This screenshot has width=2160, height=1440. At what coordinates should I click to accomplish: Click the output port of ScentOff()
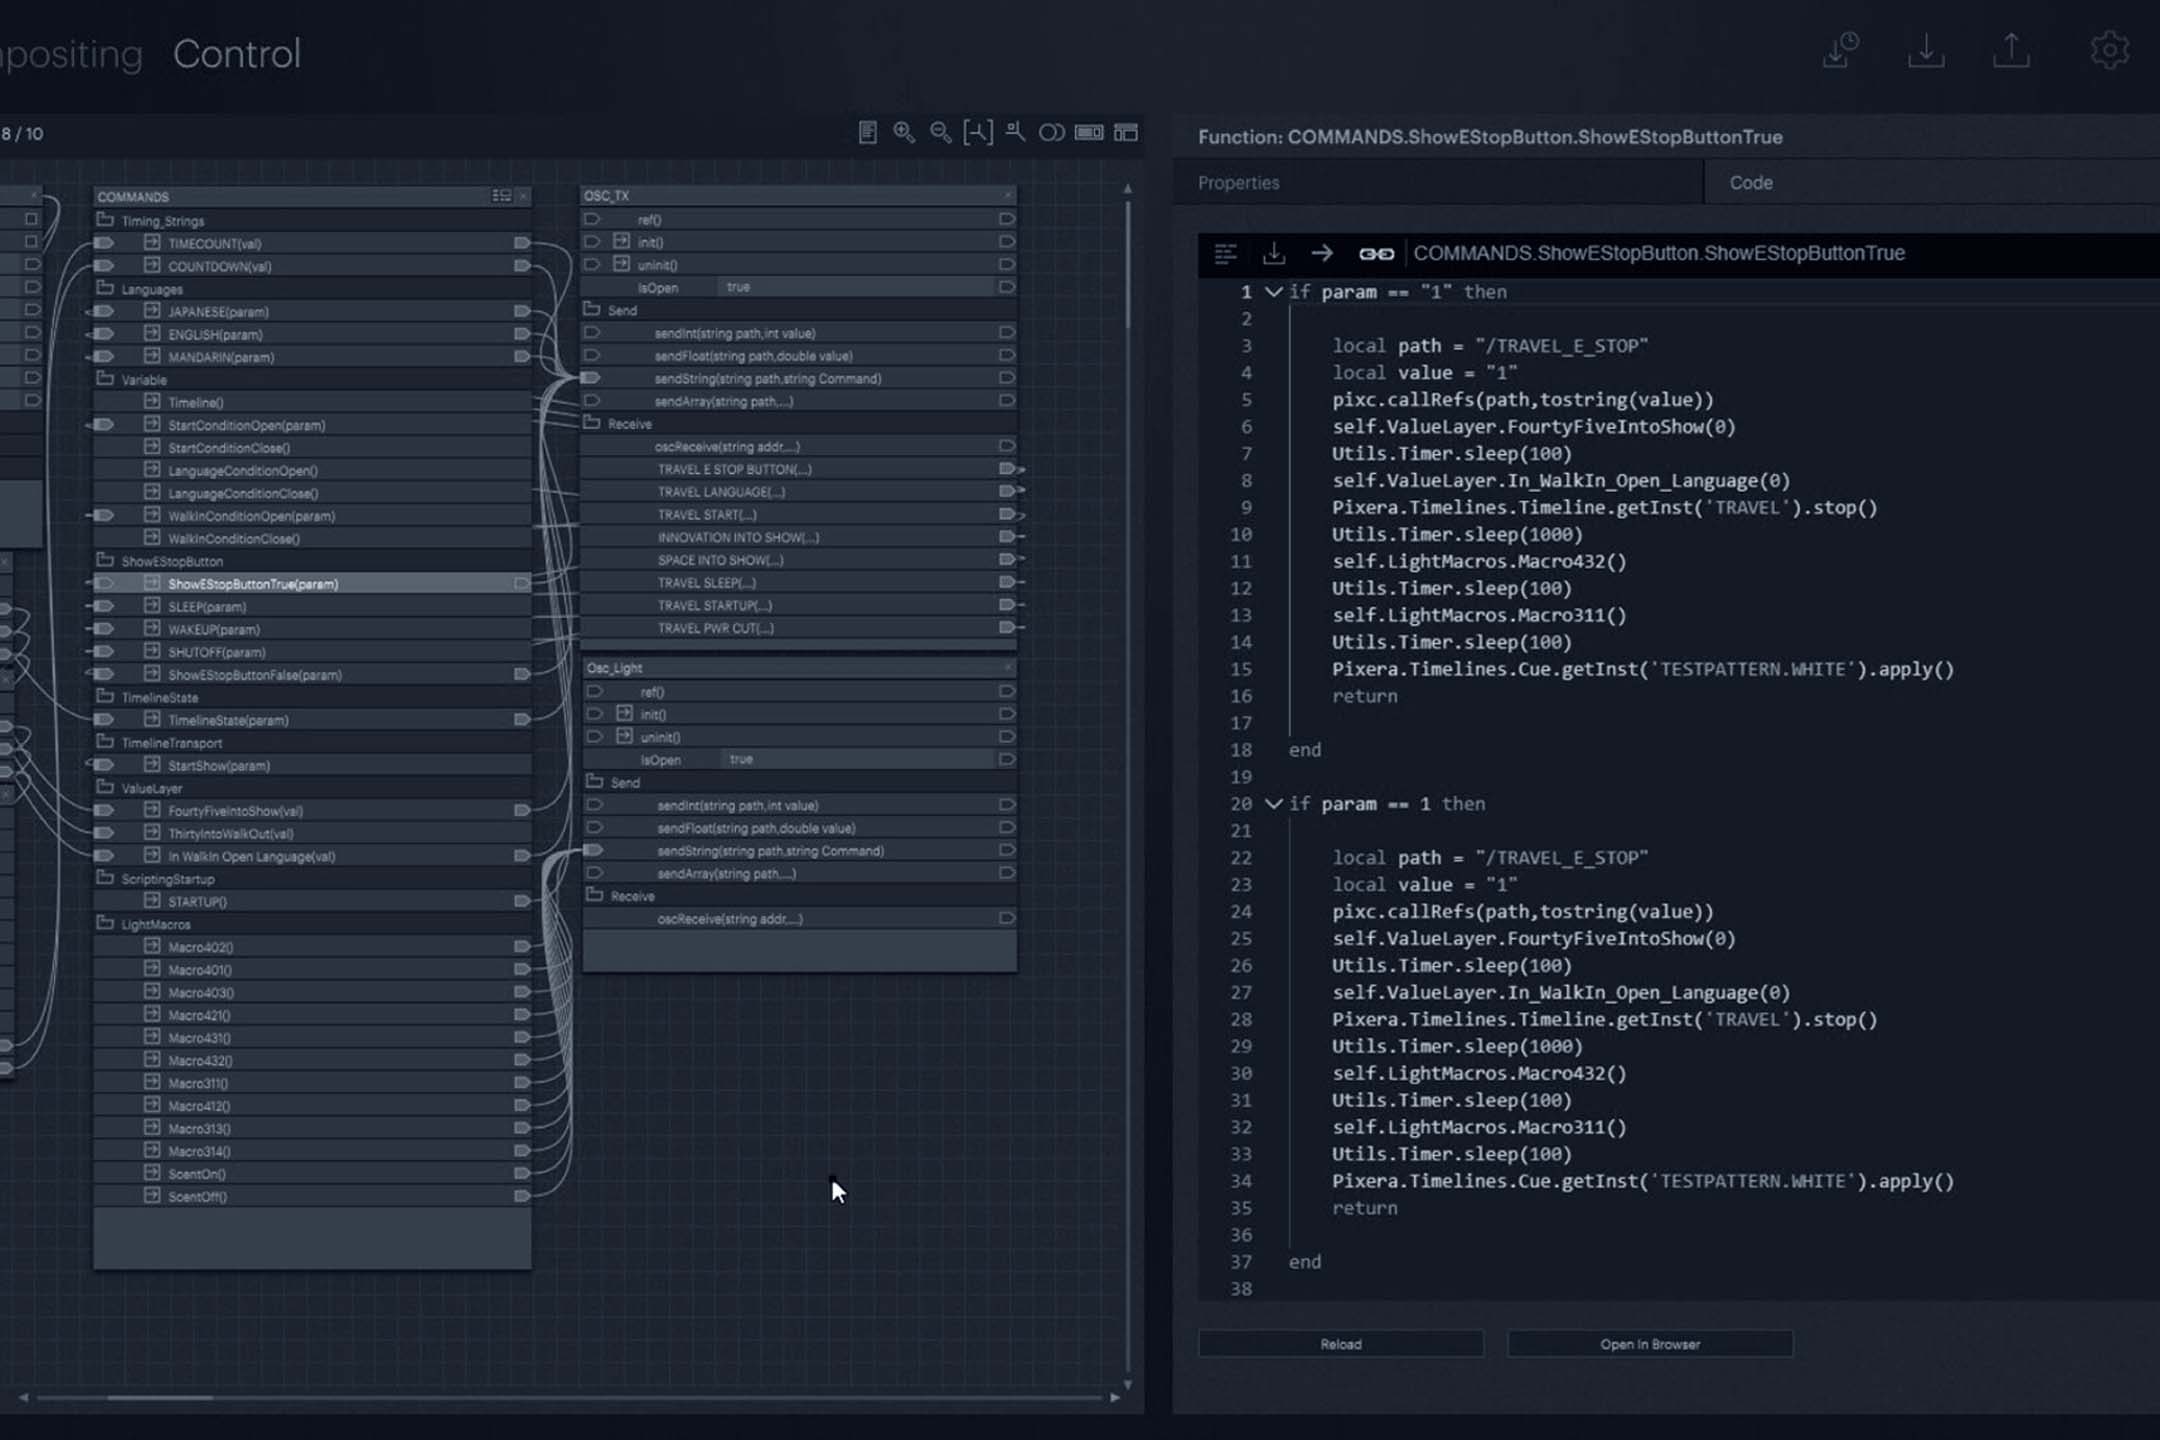521,1196
